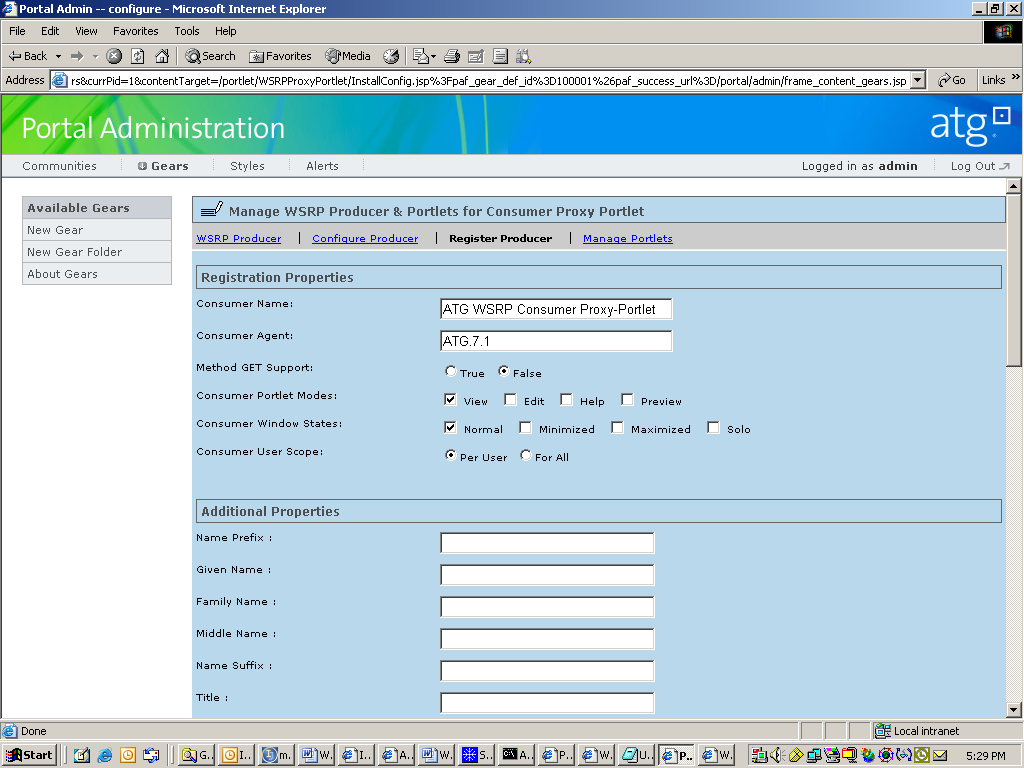Open the Tools menu

(186, 31)
